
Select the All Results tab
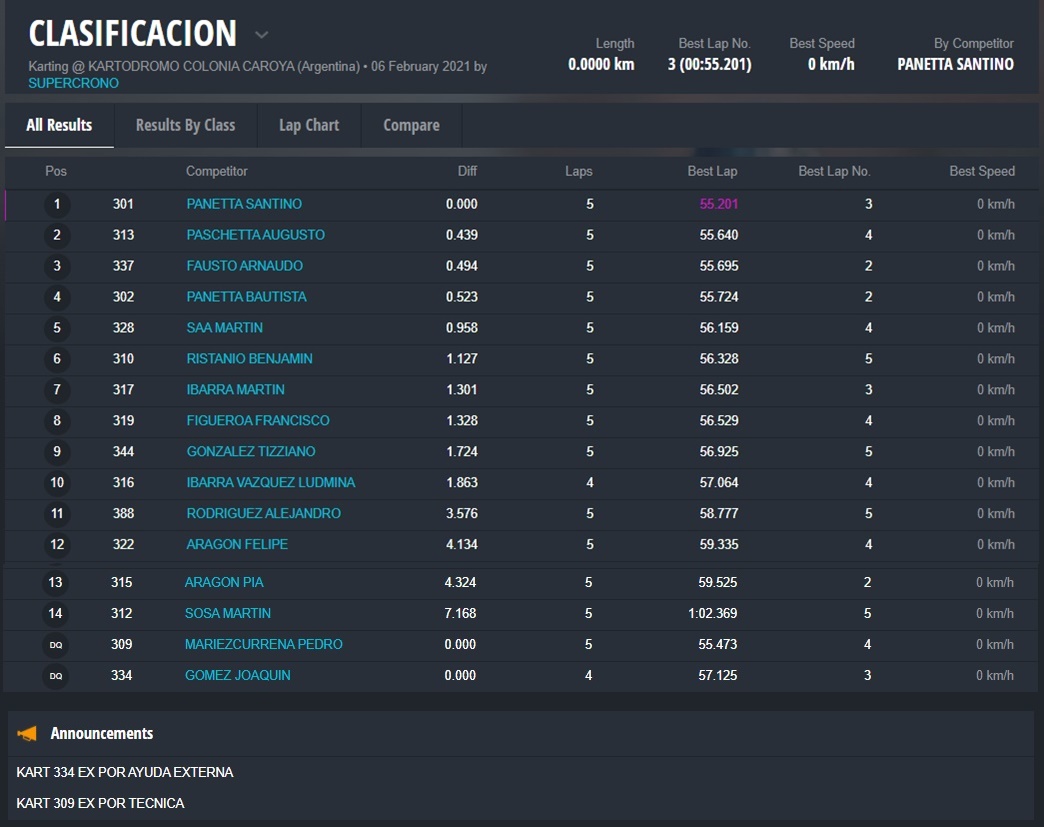59,125
